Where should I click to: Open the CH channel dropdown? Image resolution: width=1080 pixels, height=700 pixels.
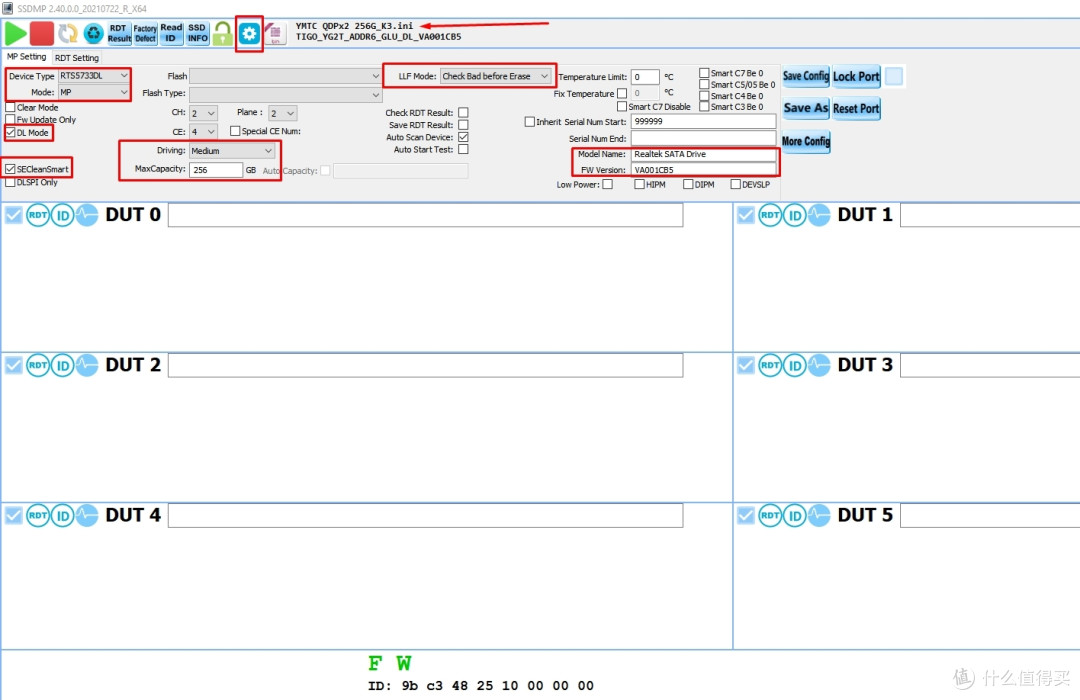[203, 113]
